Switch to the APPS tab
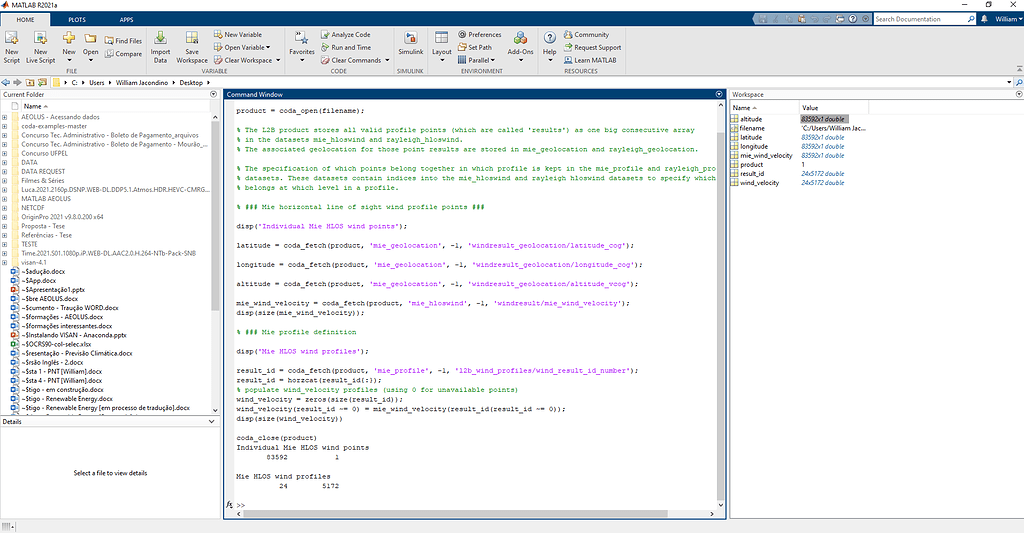Viewport: 1024px width, 533px height. pos(127,19)
